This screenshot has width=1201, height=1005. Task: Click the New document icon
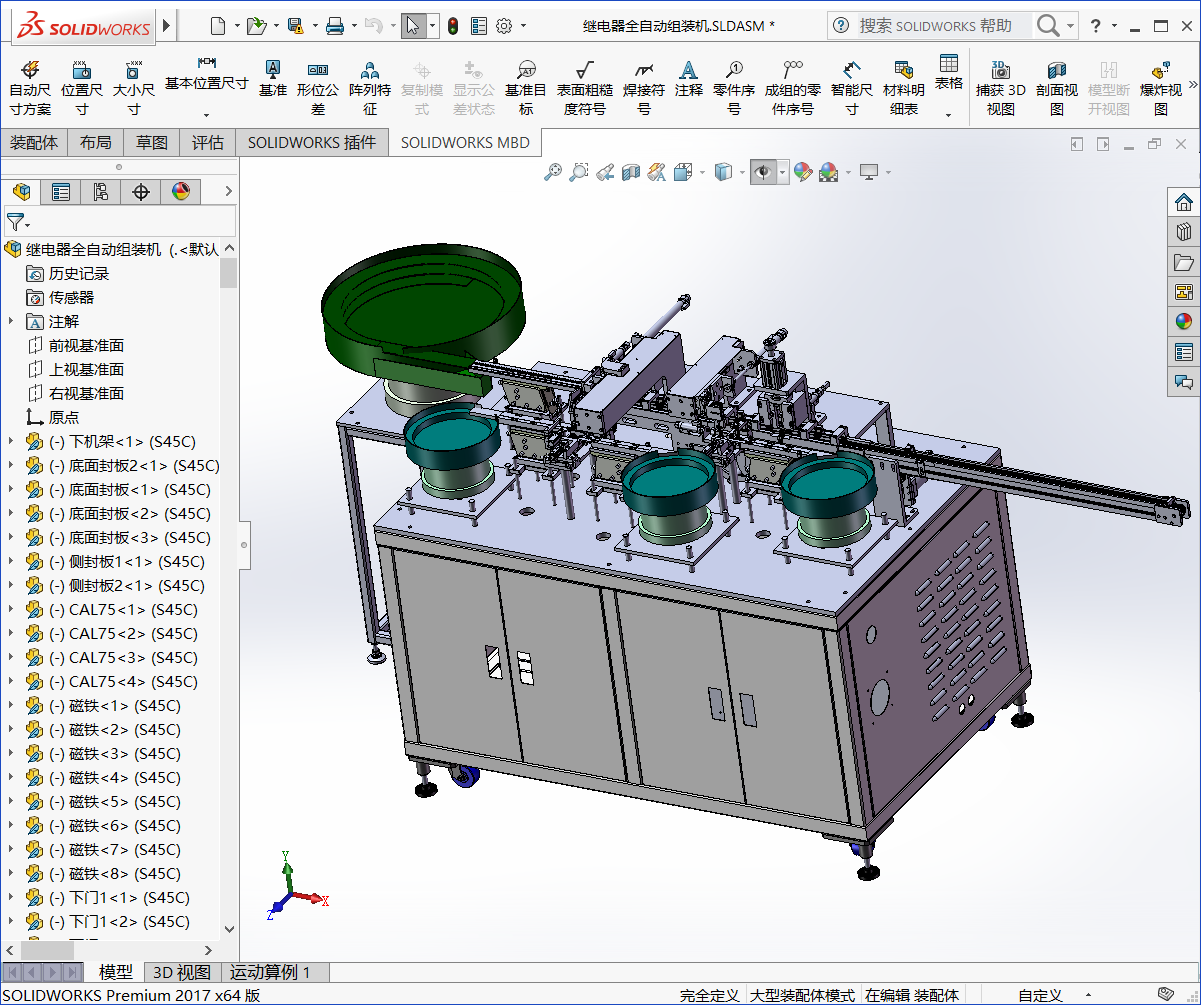[x=218, y=26]
